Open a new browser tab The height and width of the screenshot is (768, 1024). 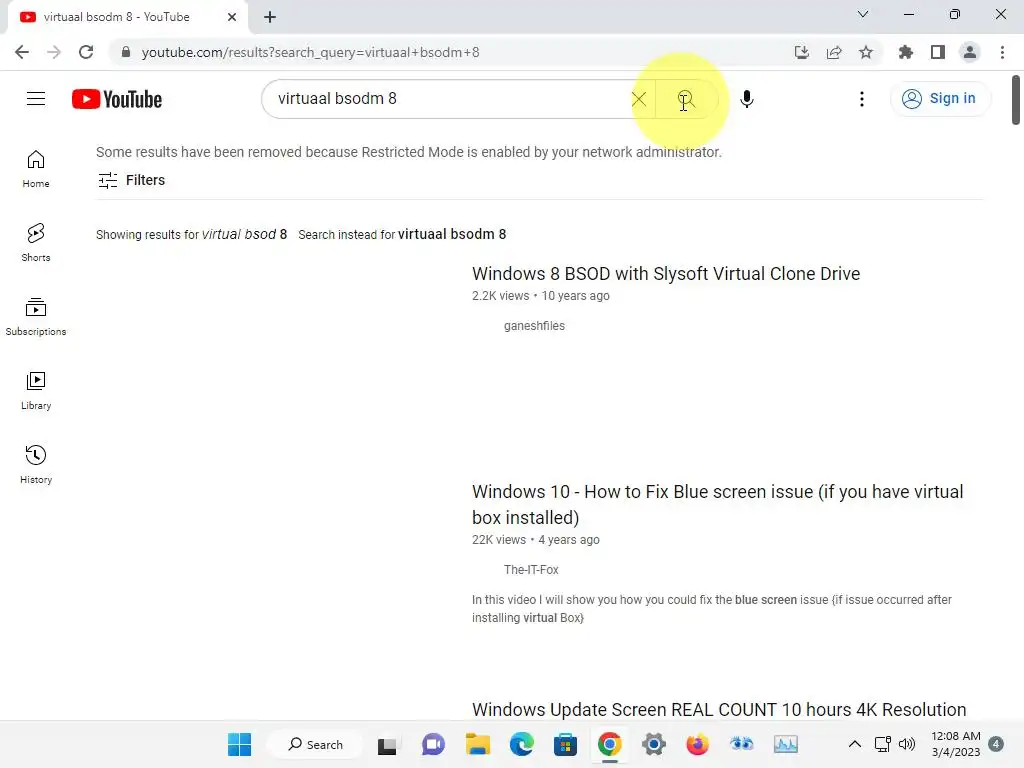tap(270, 17)
